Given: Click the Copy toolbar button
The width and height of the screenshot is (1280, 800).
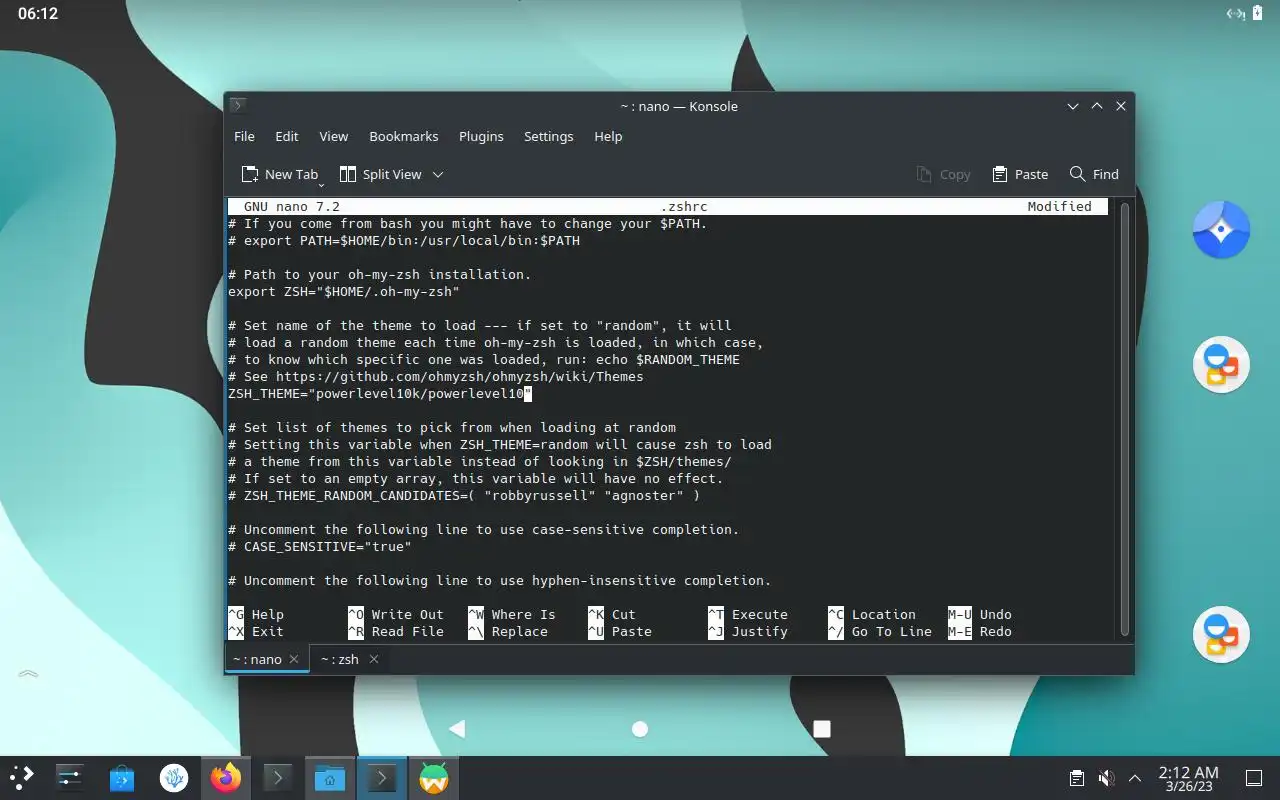Looking at the screenshot, I should [943, 174].
